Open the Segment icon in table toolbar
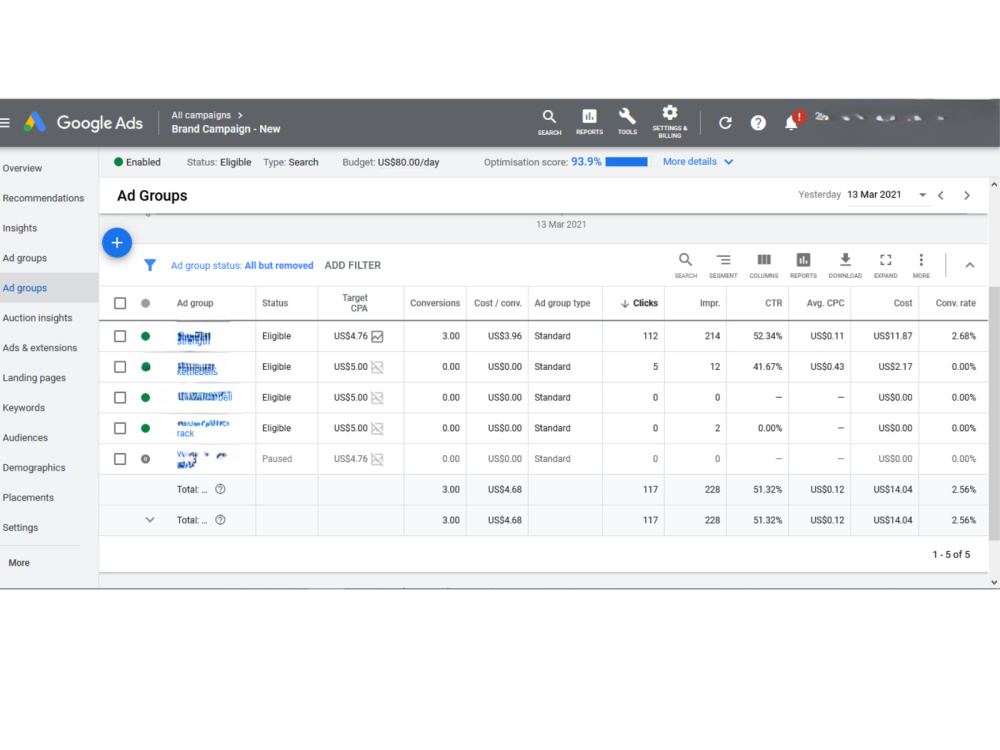This screenshot has height=750, width=1000. point(723,265)
